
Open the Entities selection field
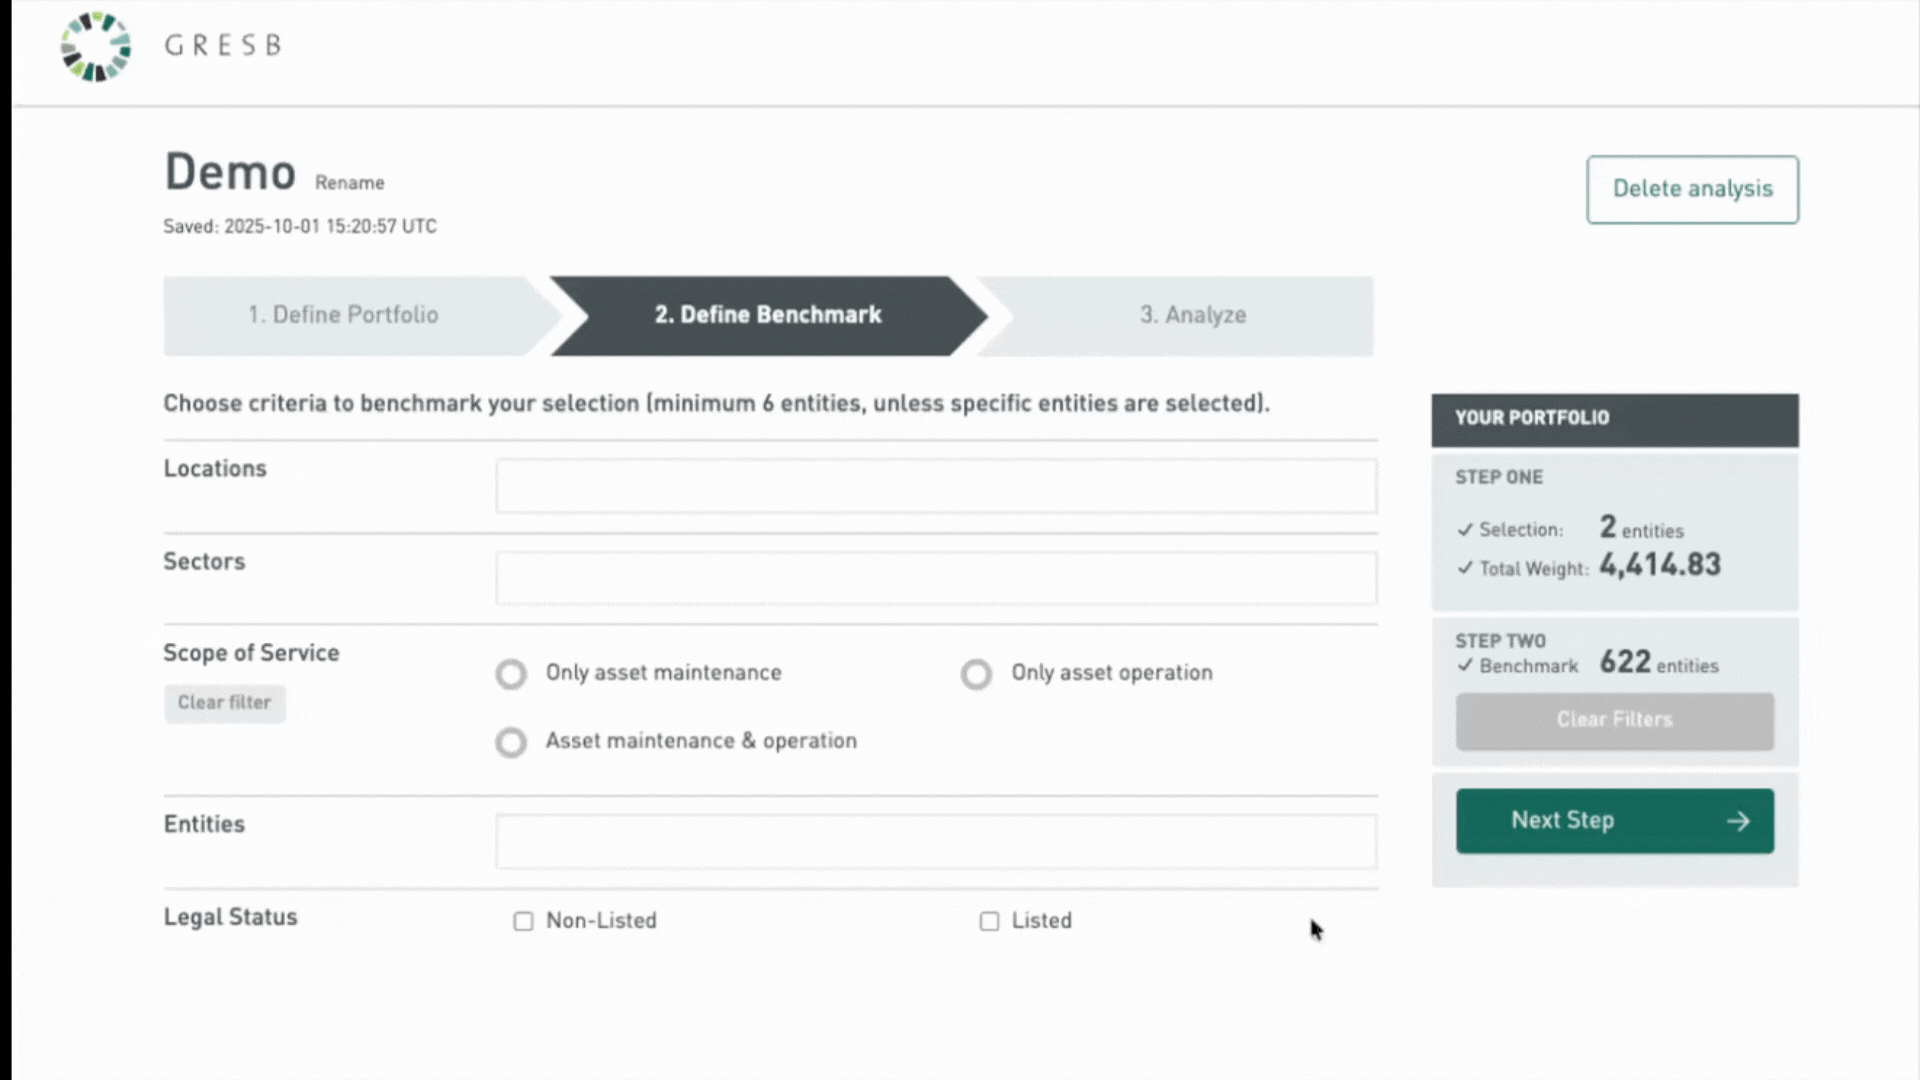935,841
